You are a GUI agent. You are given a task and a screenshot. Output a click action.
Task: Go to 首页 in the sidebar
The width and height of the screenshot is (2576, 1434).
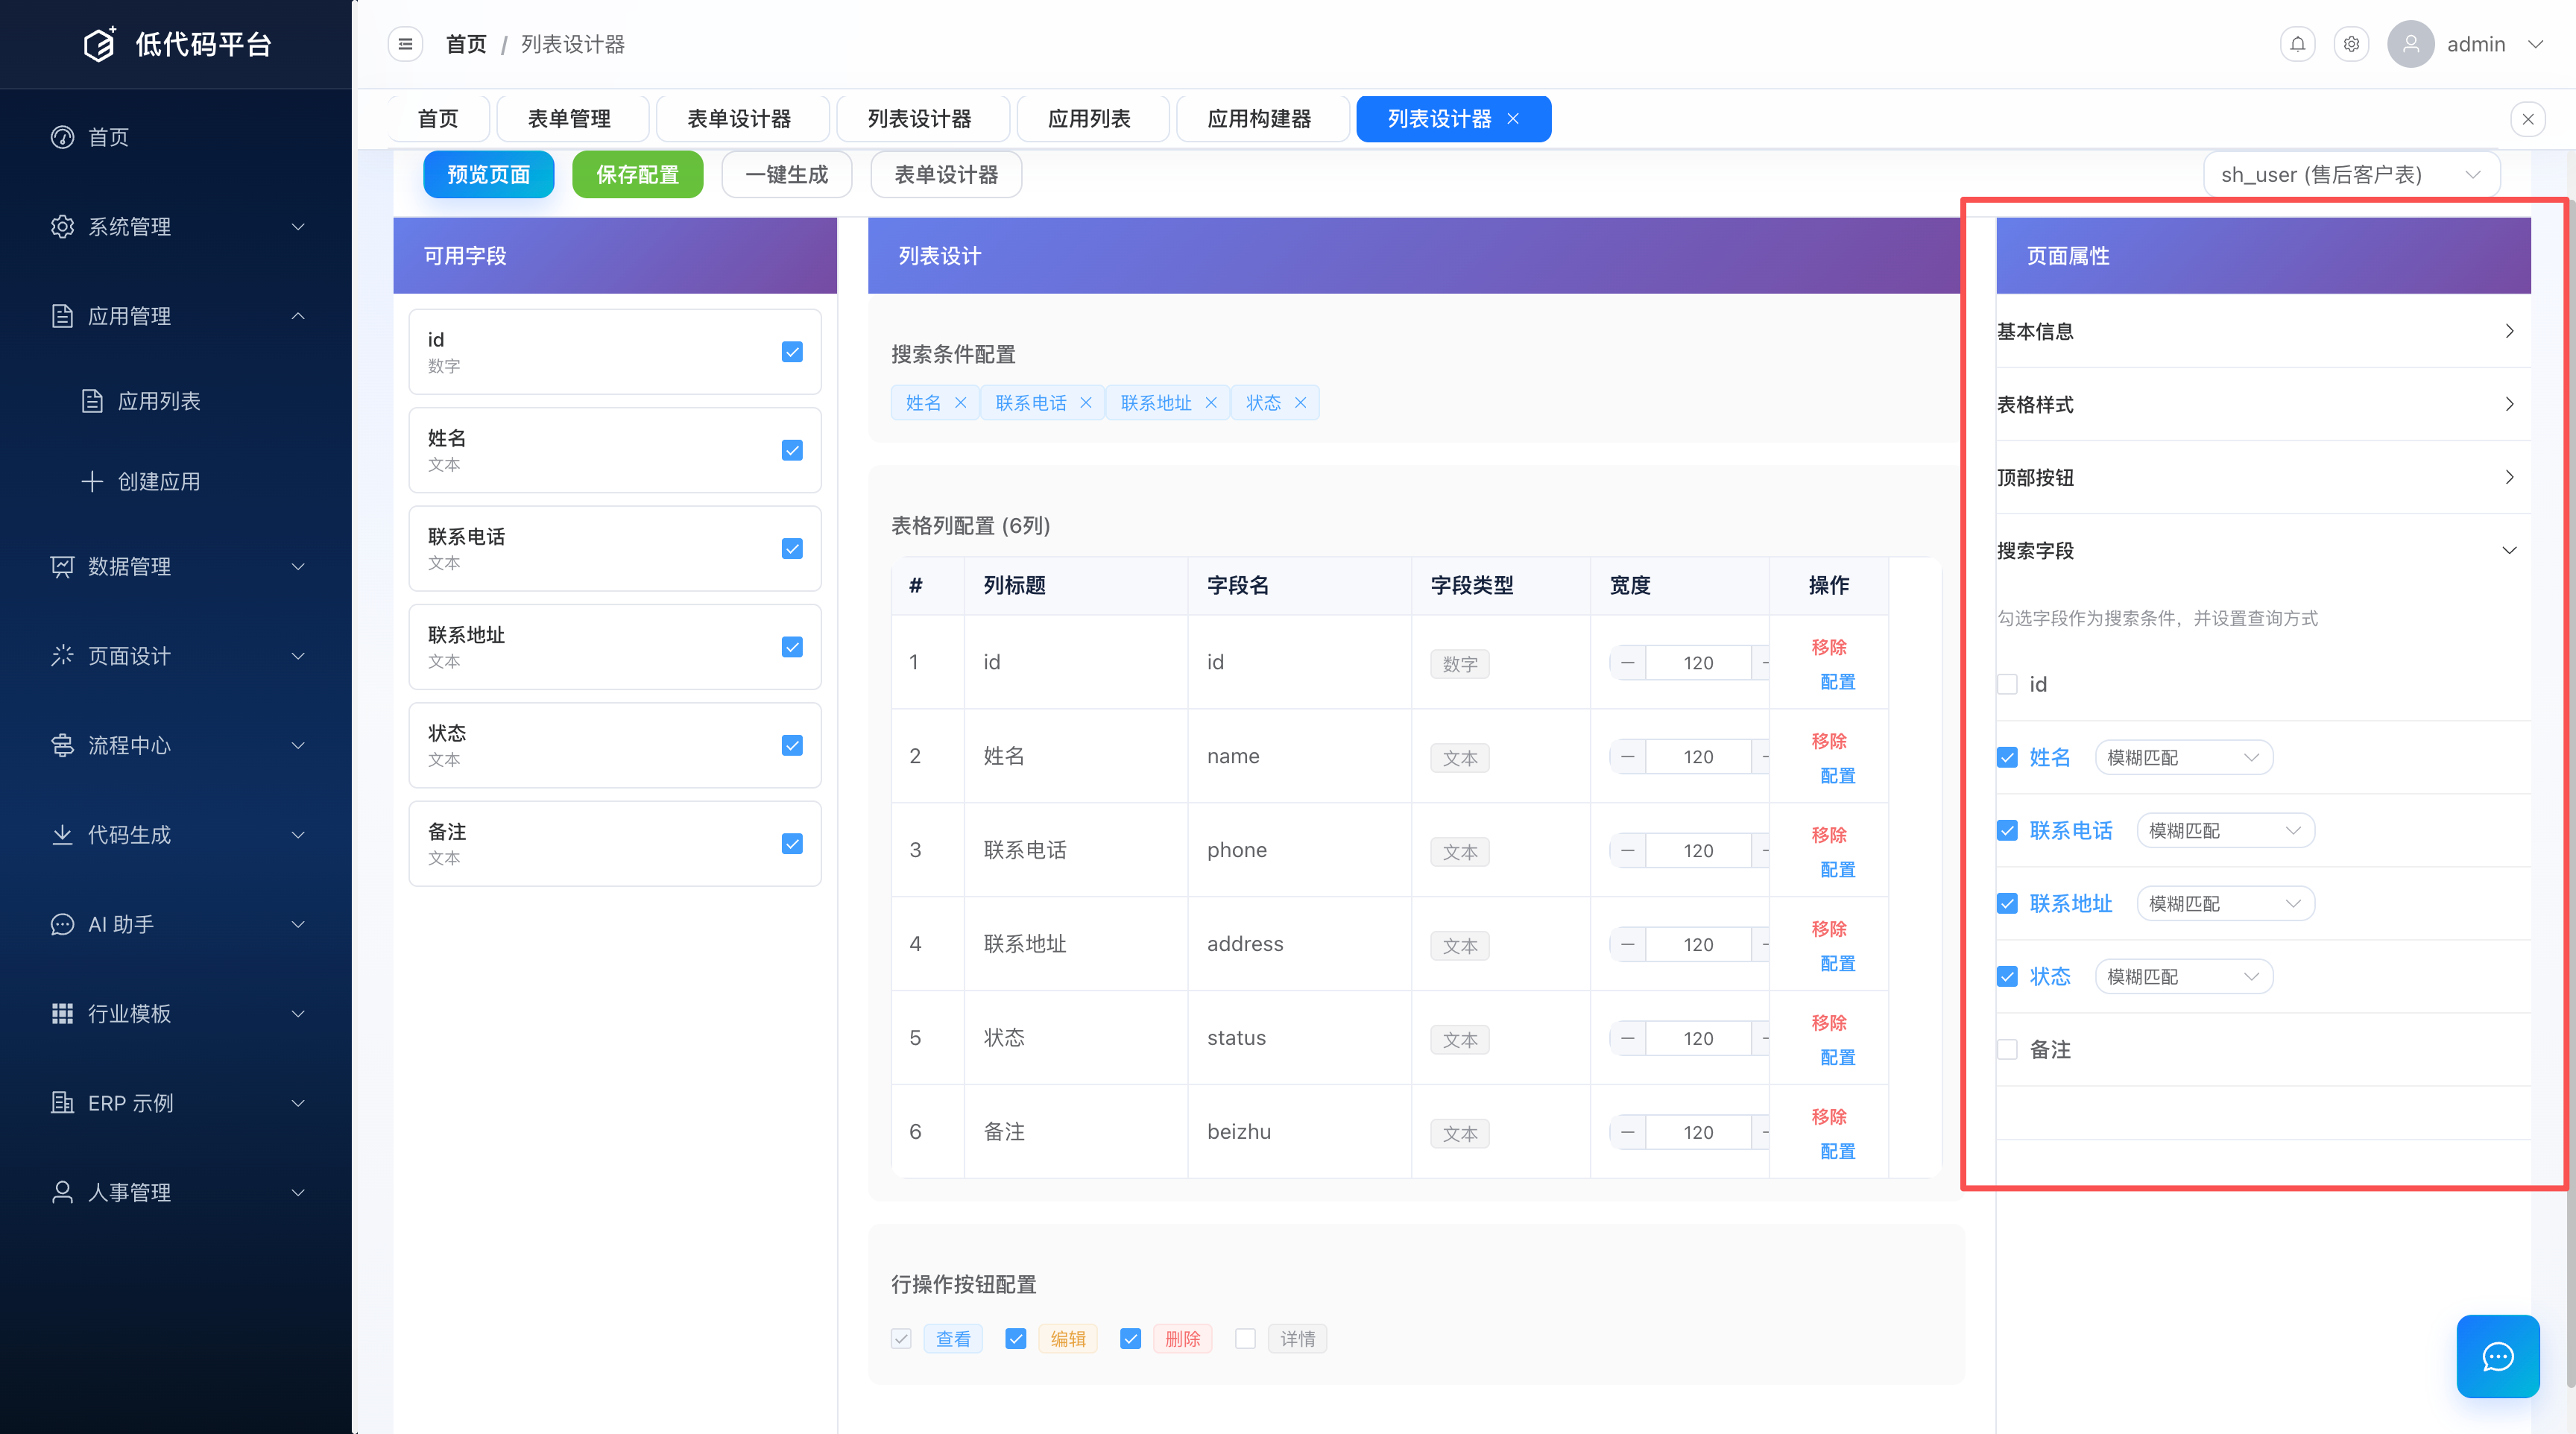pos(176,137)
